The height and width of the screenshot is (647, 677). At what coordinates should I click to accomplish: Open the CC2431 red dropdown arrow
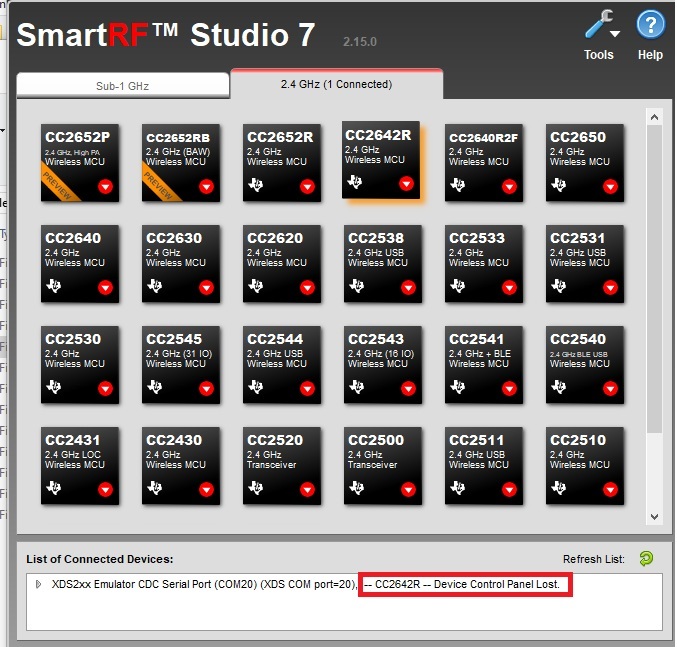point(105,489)
